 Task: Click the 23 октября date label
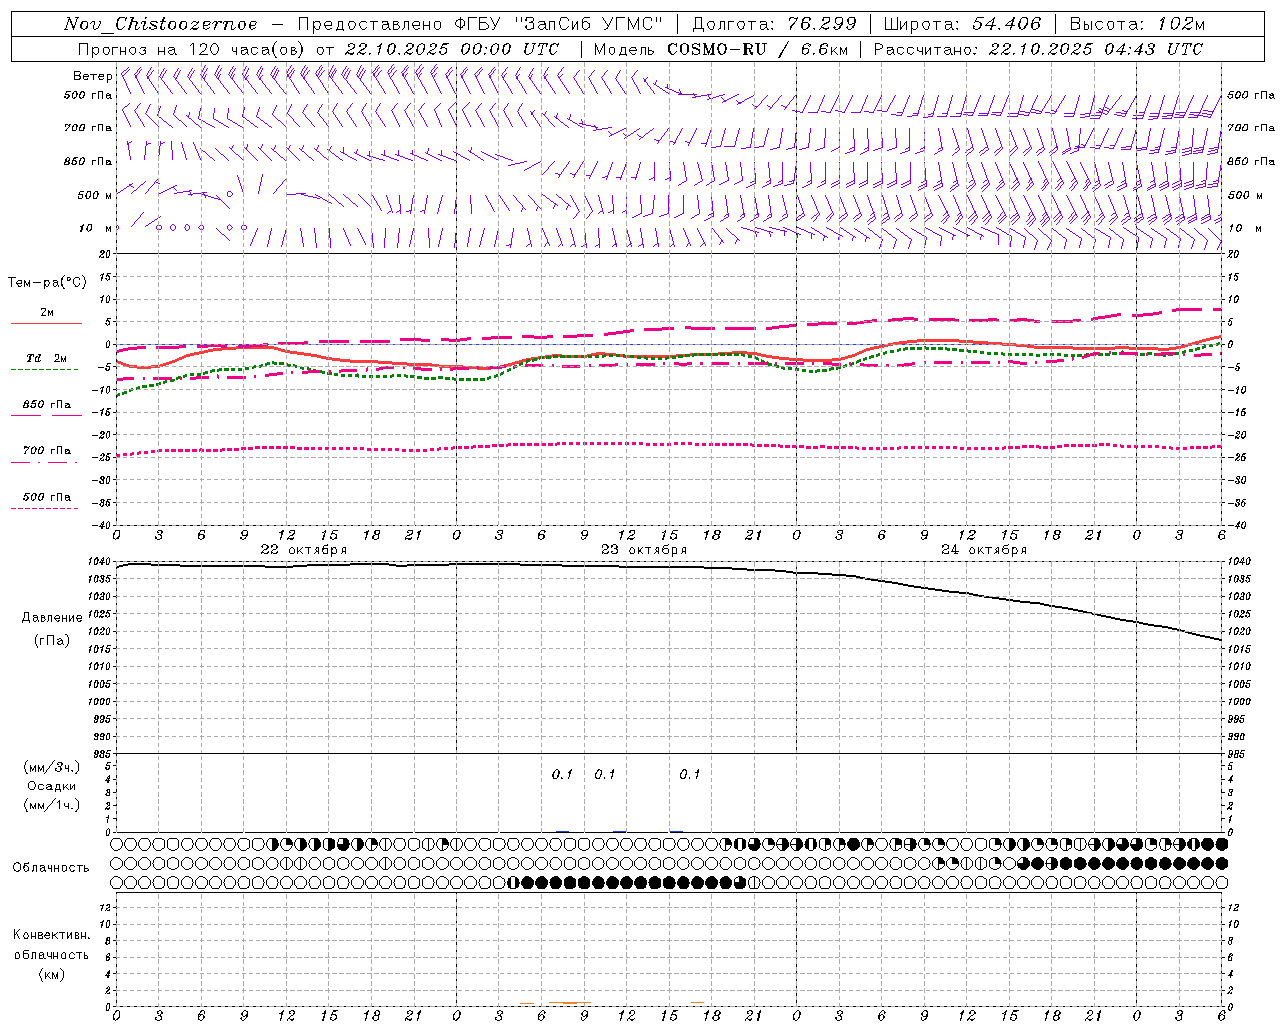(x=644, y=550)
